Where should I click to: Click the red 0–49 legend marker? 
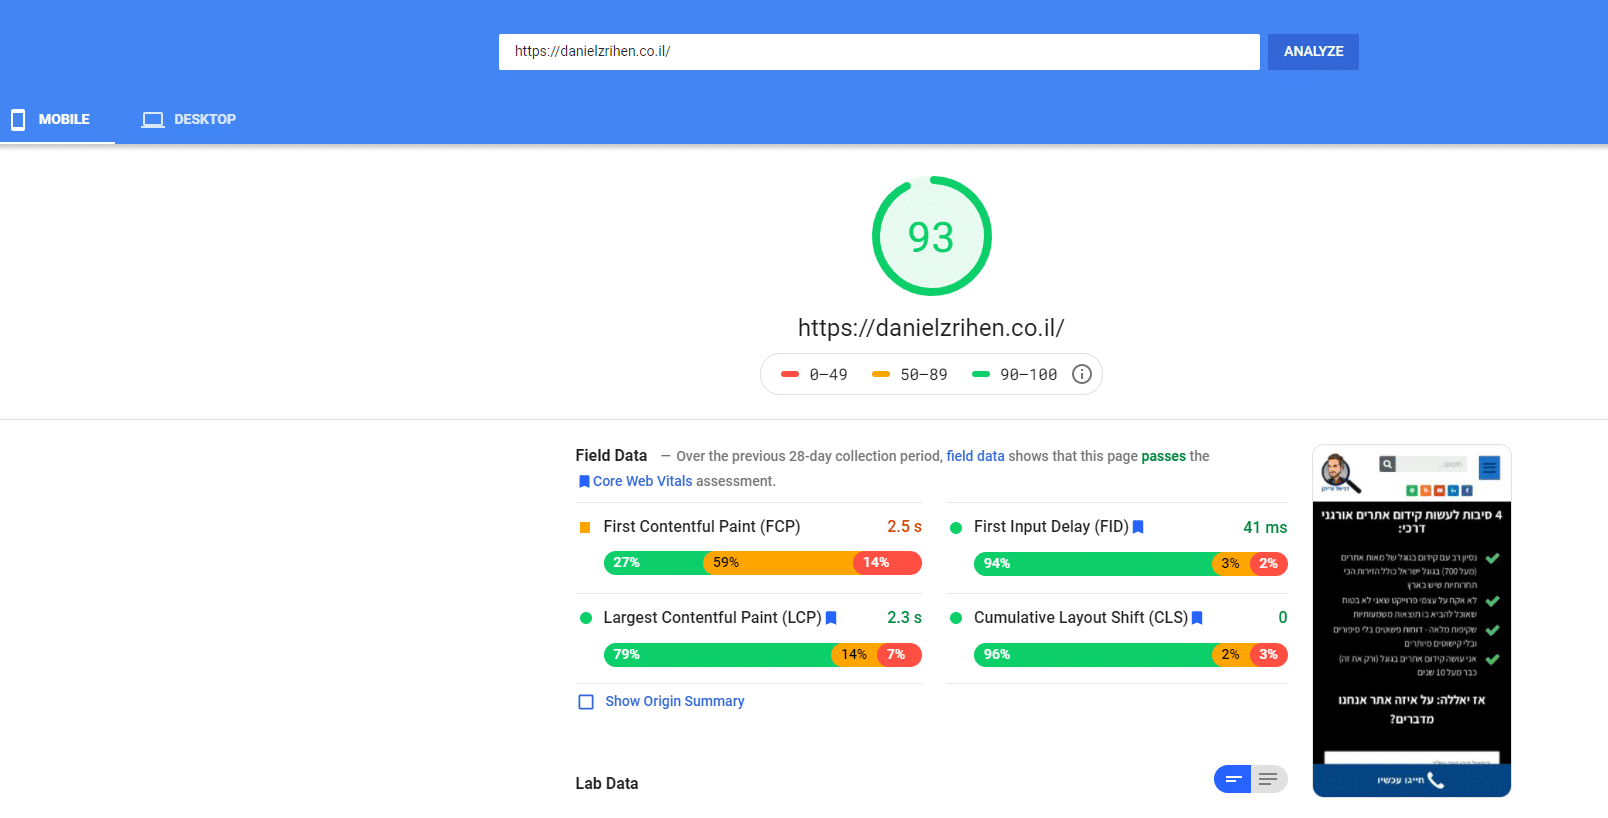[790, 374]
